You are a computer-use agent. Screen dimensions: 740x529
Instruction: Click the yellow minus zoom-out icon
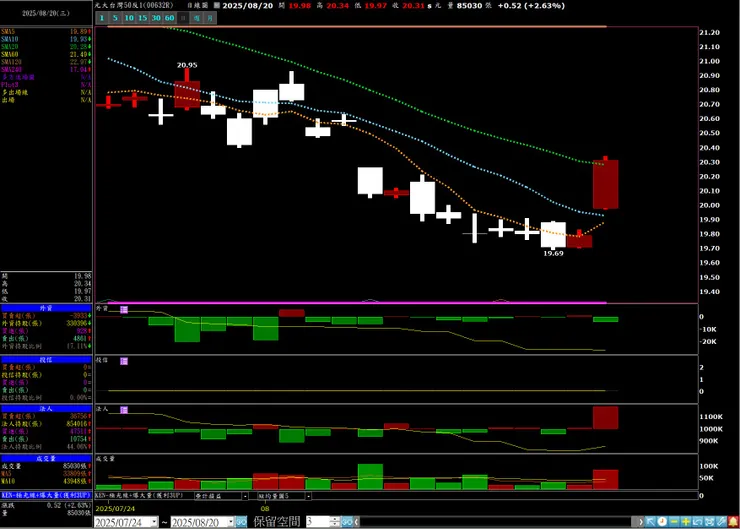(674, 521)
